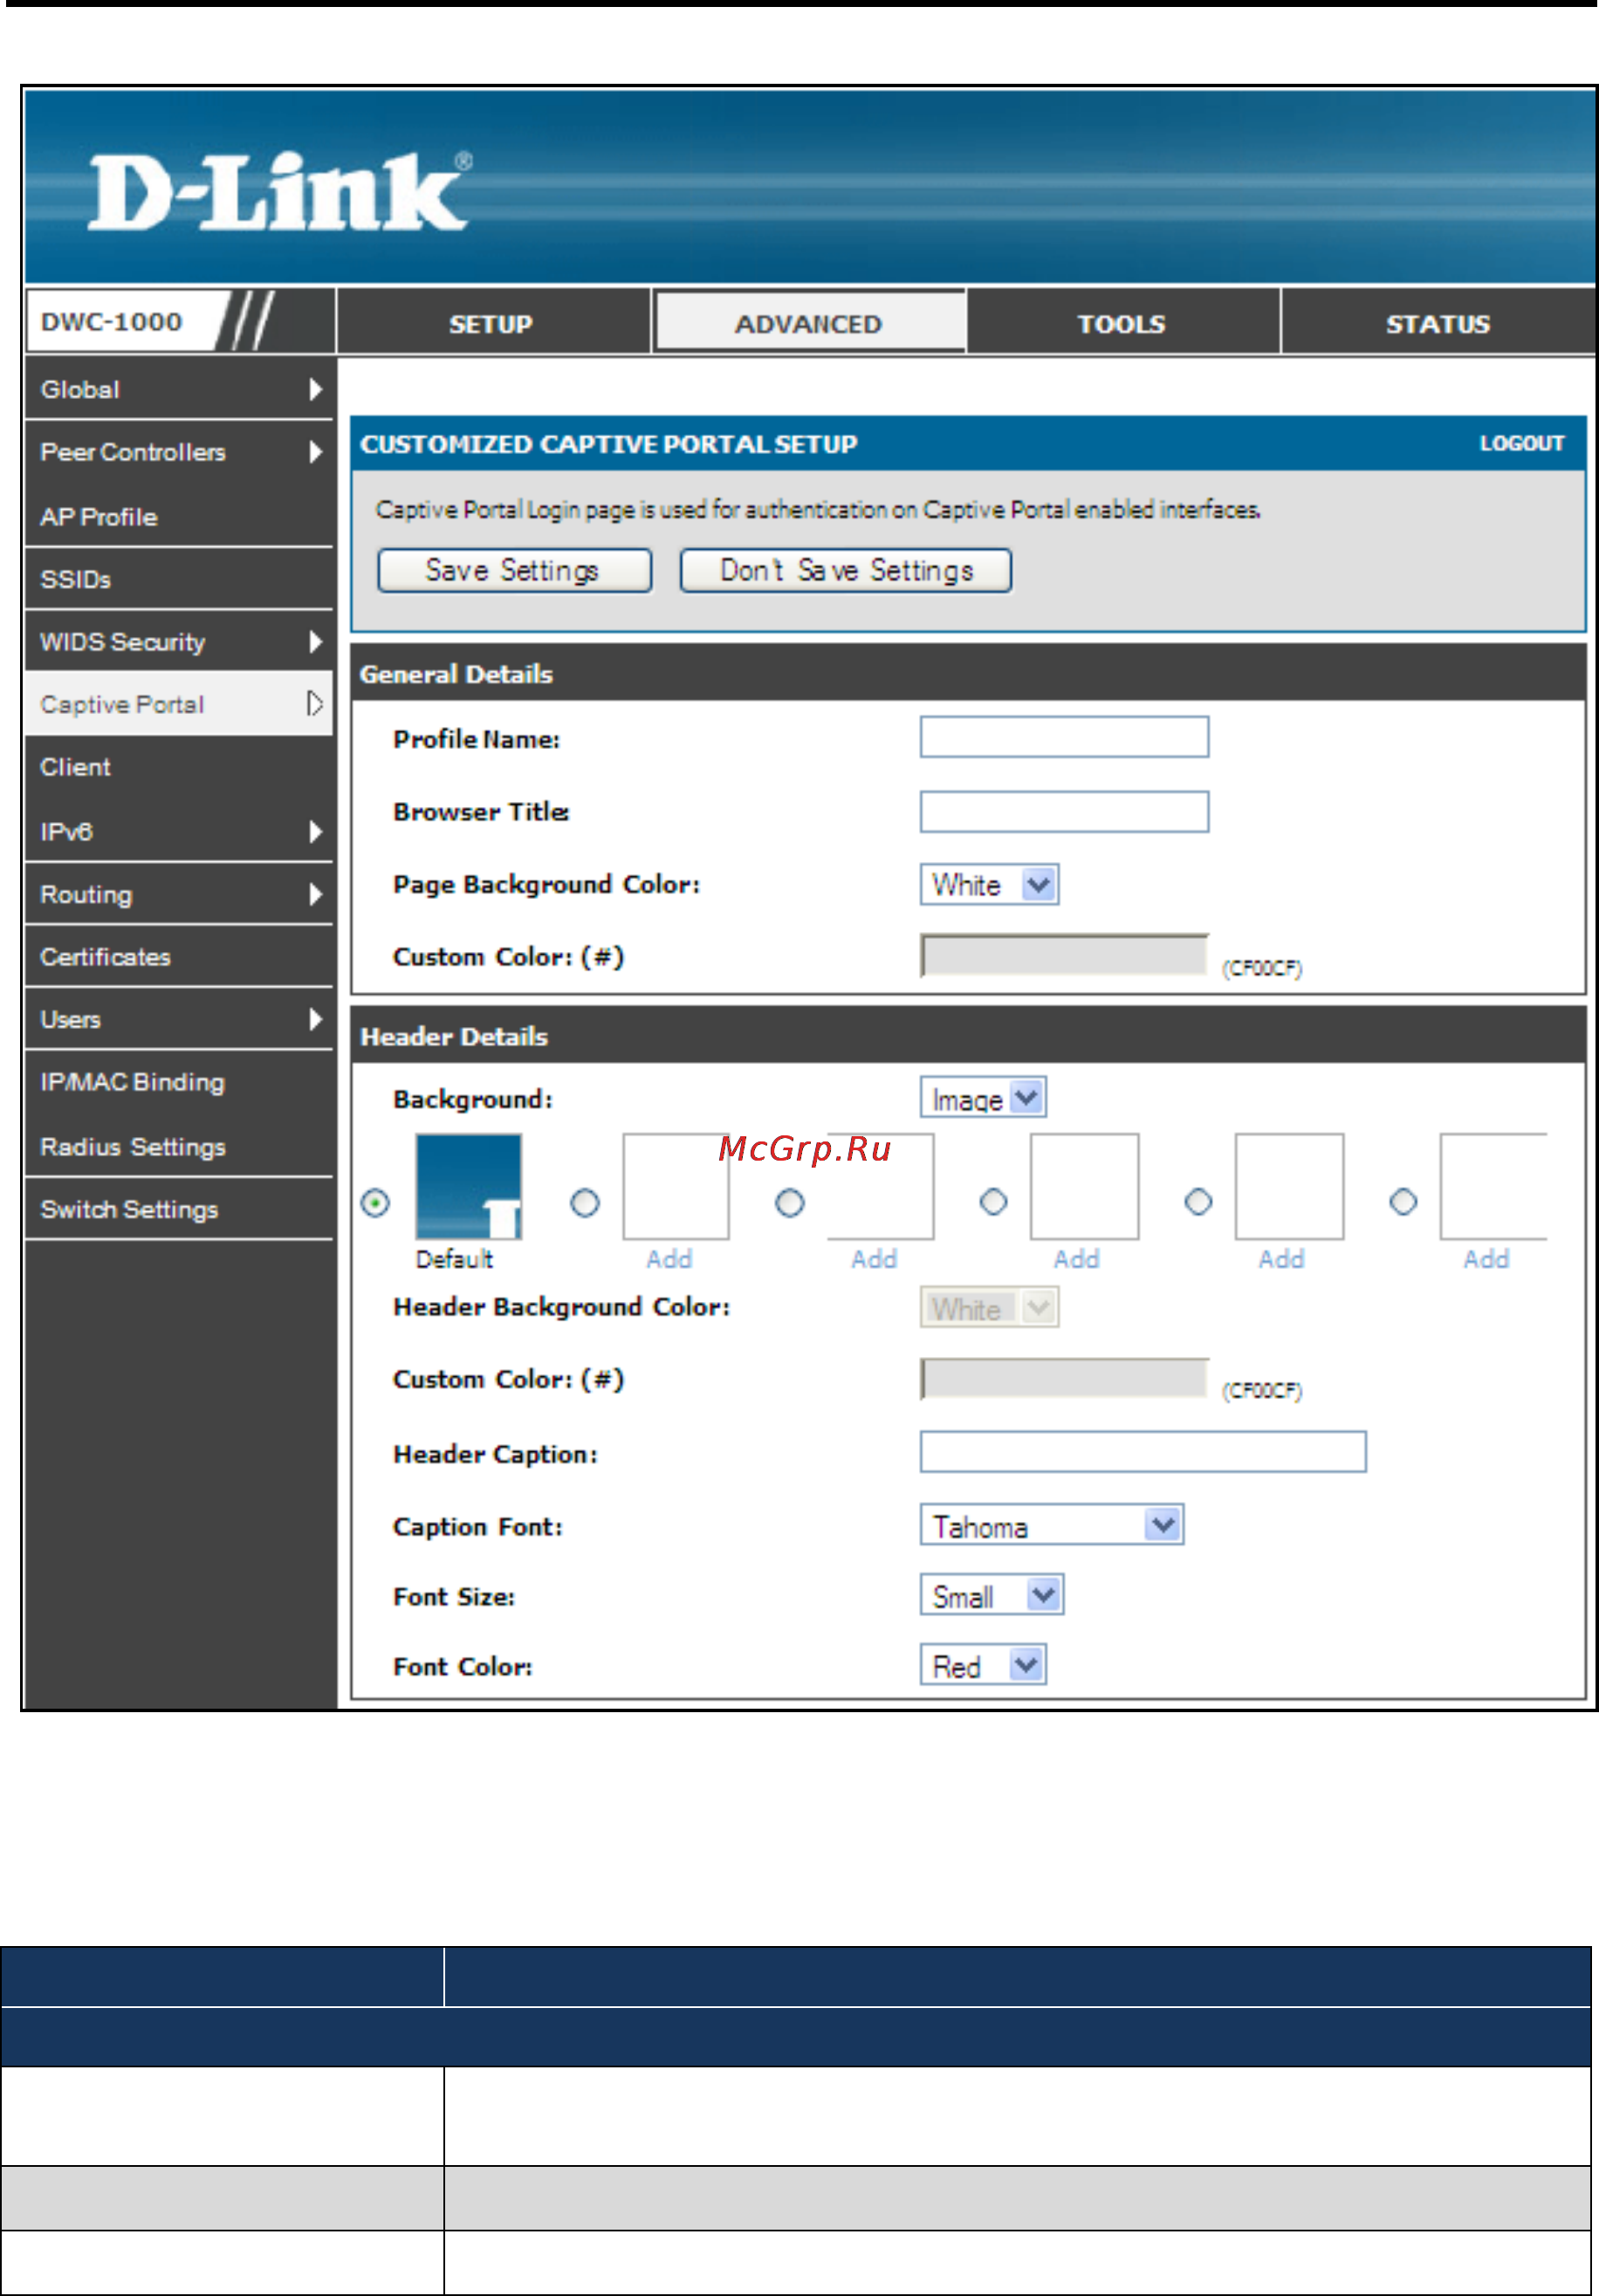This screenshot has width=1599, height=2296.
Task: Click first empty header image slot
Action: [676, 1186]
